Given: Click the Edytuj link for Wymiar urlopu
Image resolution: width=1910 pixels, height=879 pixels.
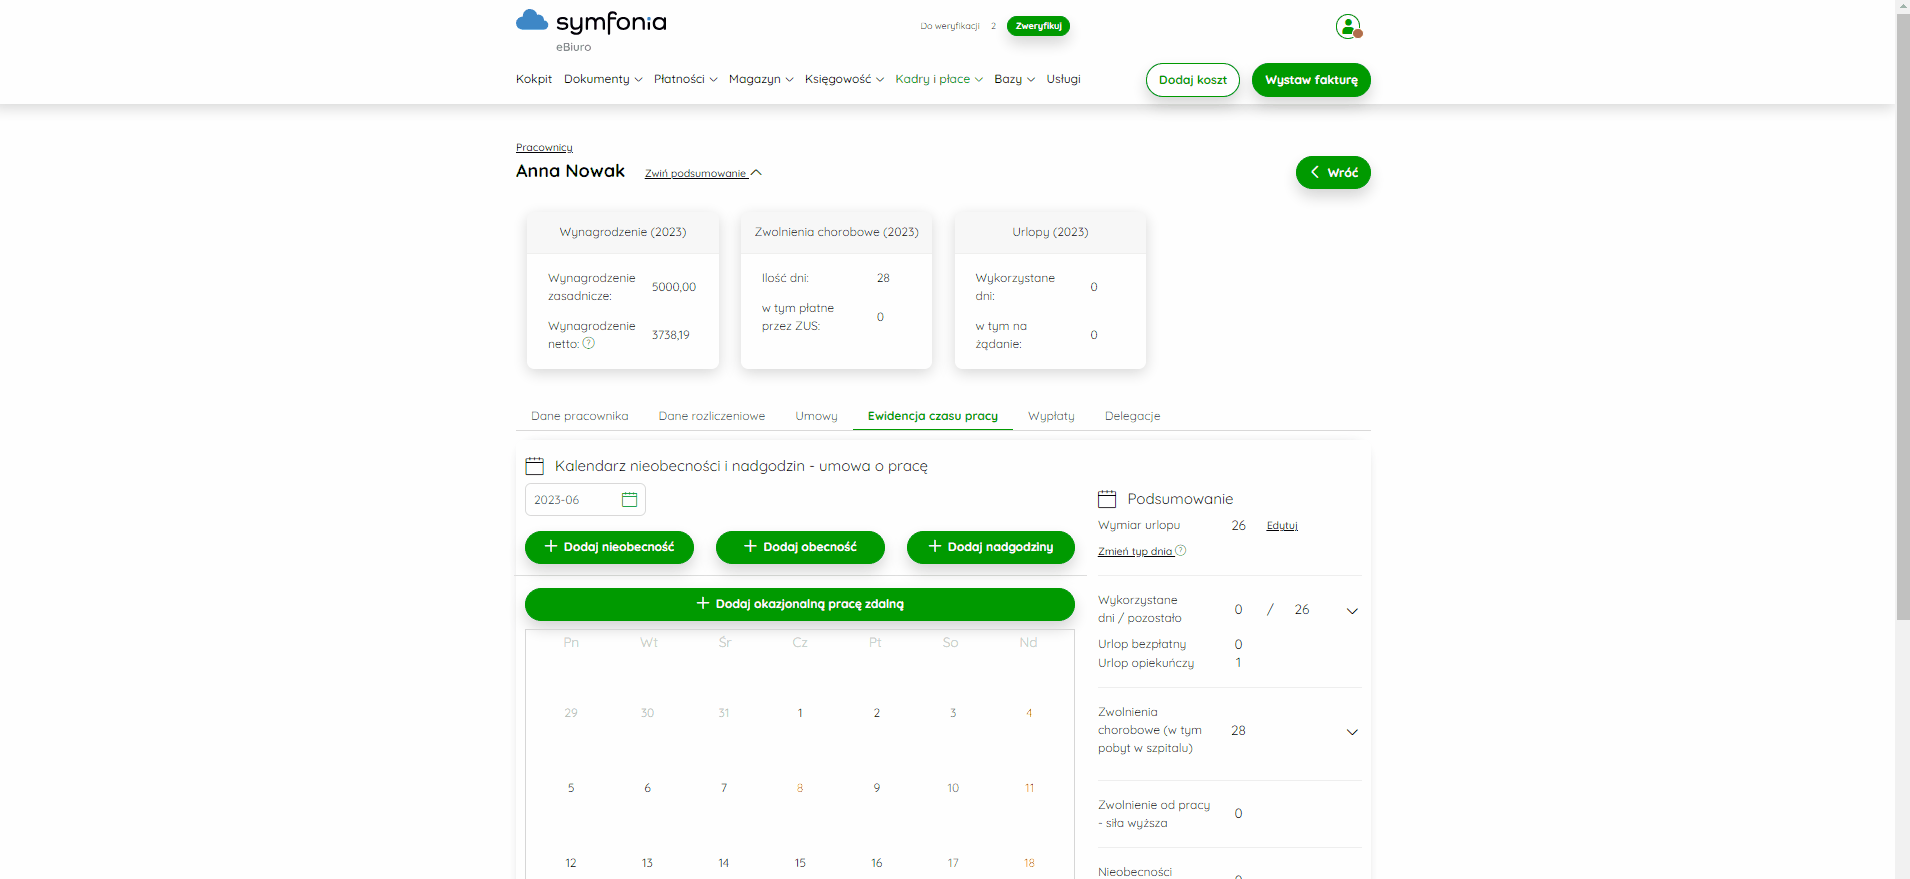Looking at the screenshot, I should [x=1282, y=525].
